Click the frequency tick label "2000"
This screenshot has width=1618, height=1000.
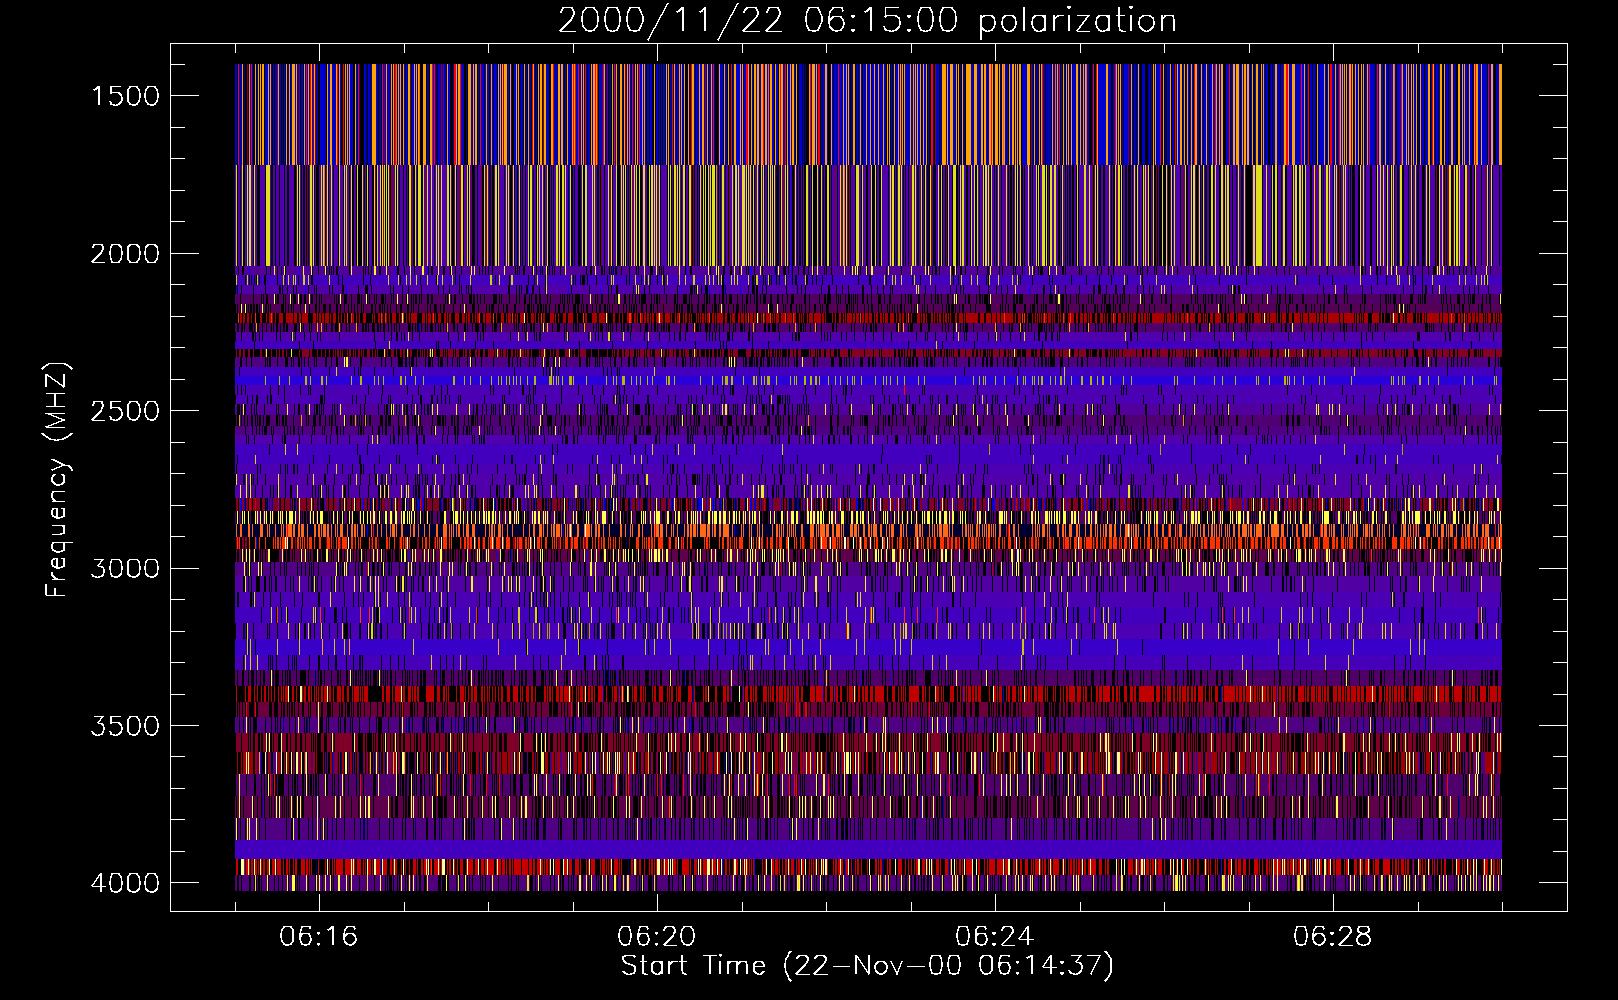[x=125, y=254]
